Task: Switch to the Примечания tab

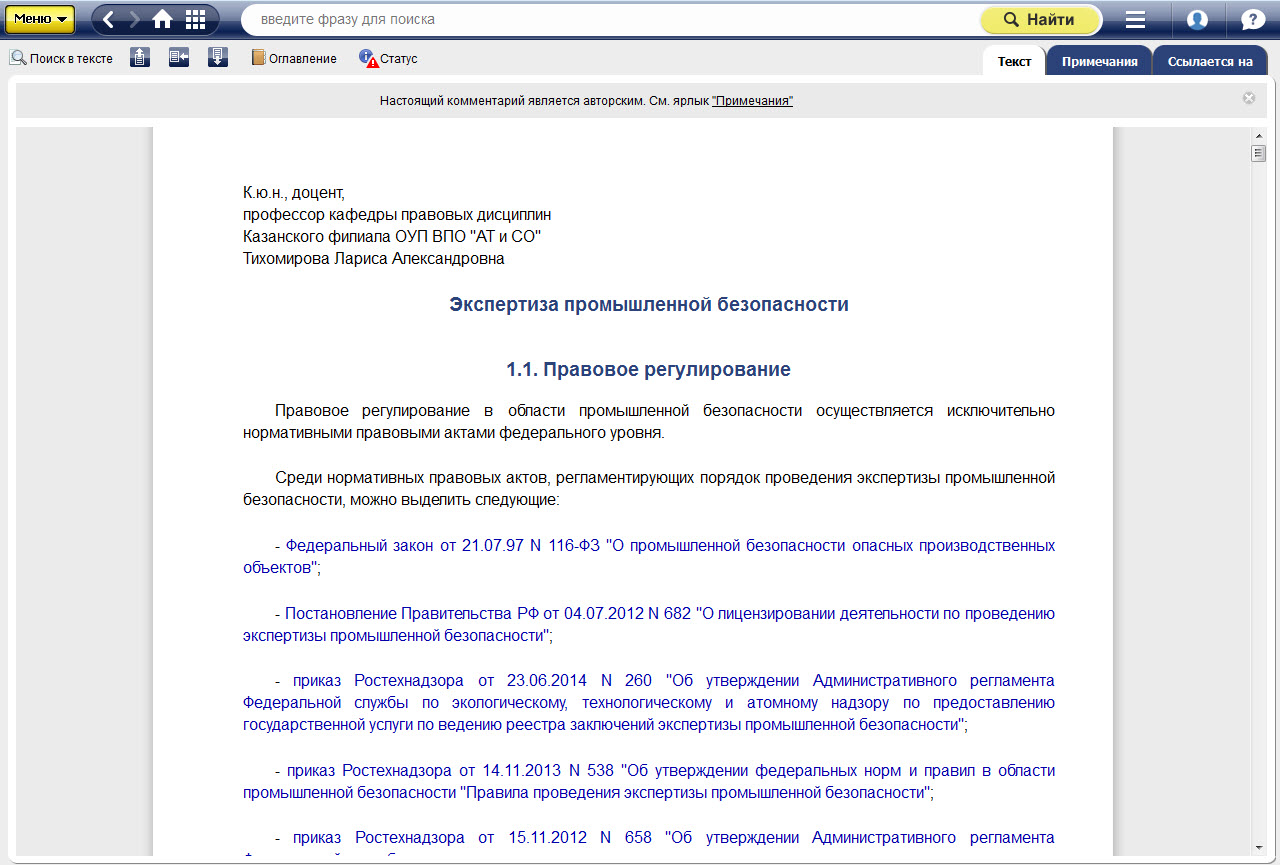Action: (x=1099, y=61)
